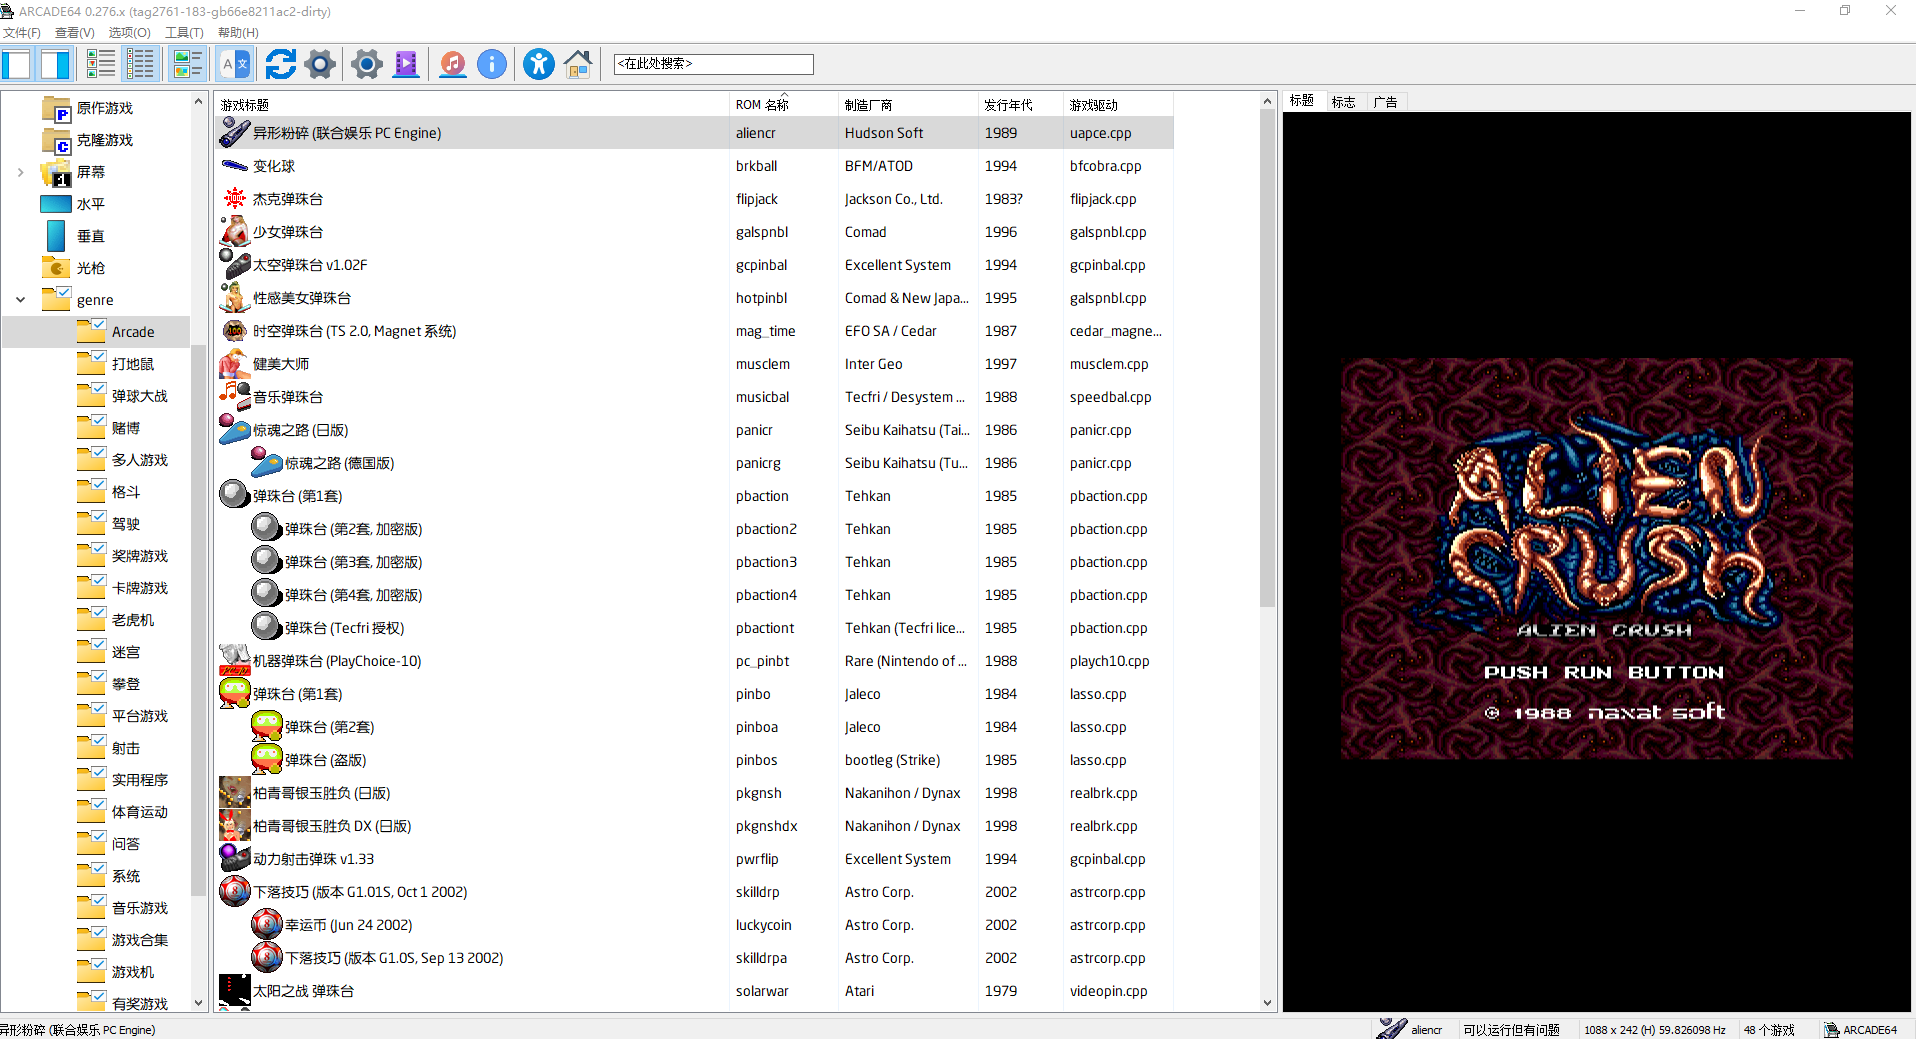Sort by 游戏标题 column header
Screen dimensions: 1916x1039
click(472, 104)
